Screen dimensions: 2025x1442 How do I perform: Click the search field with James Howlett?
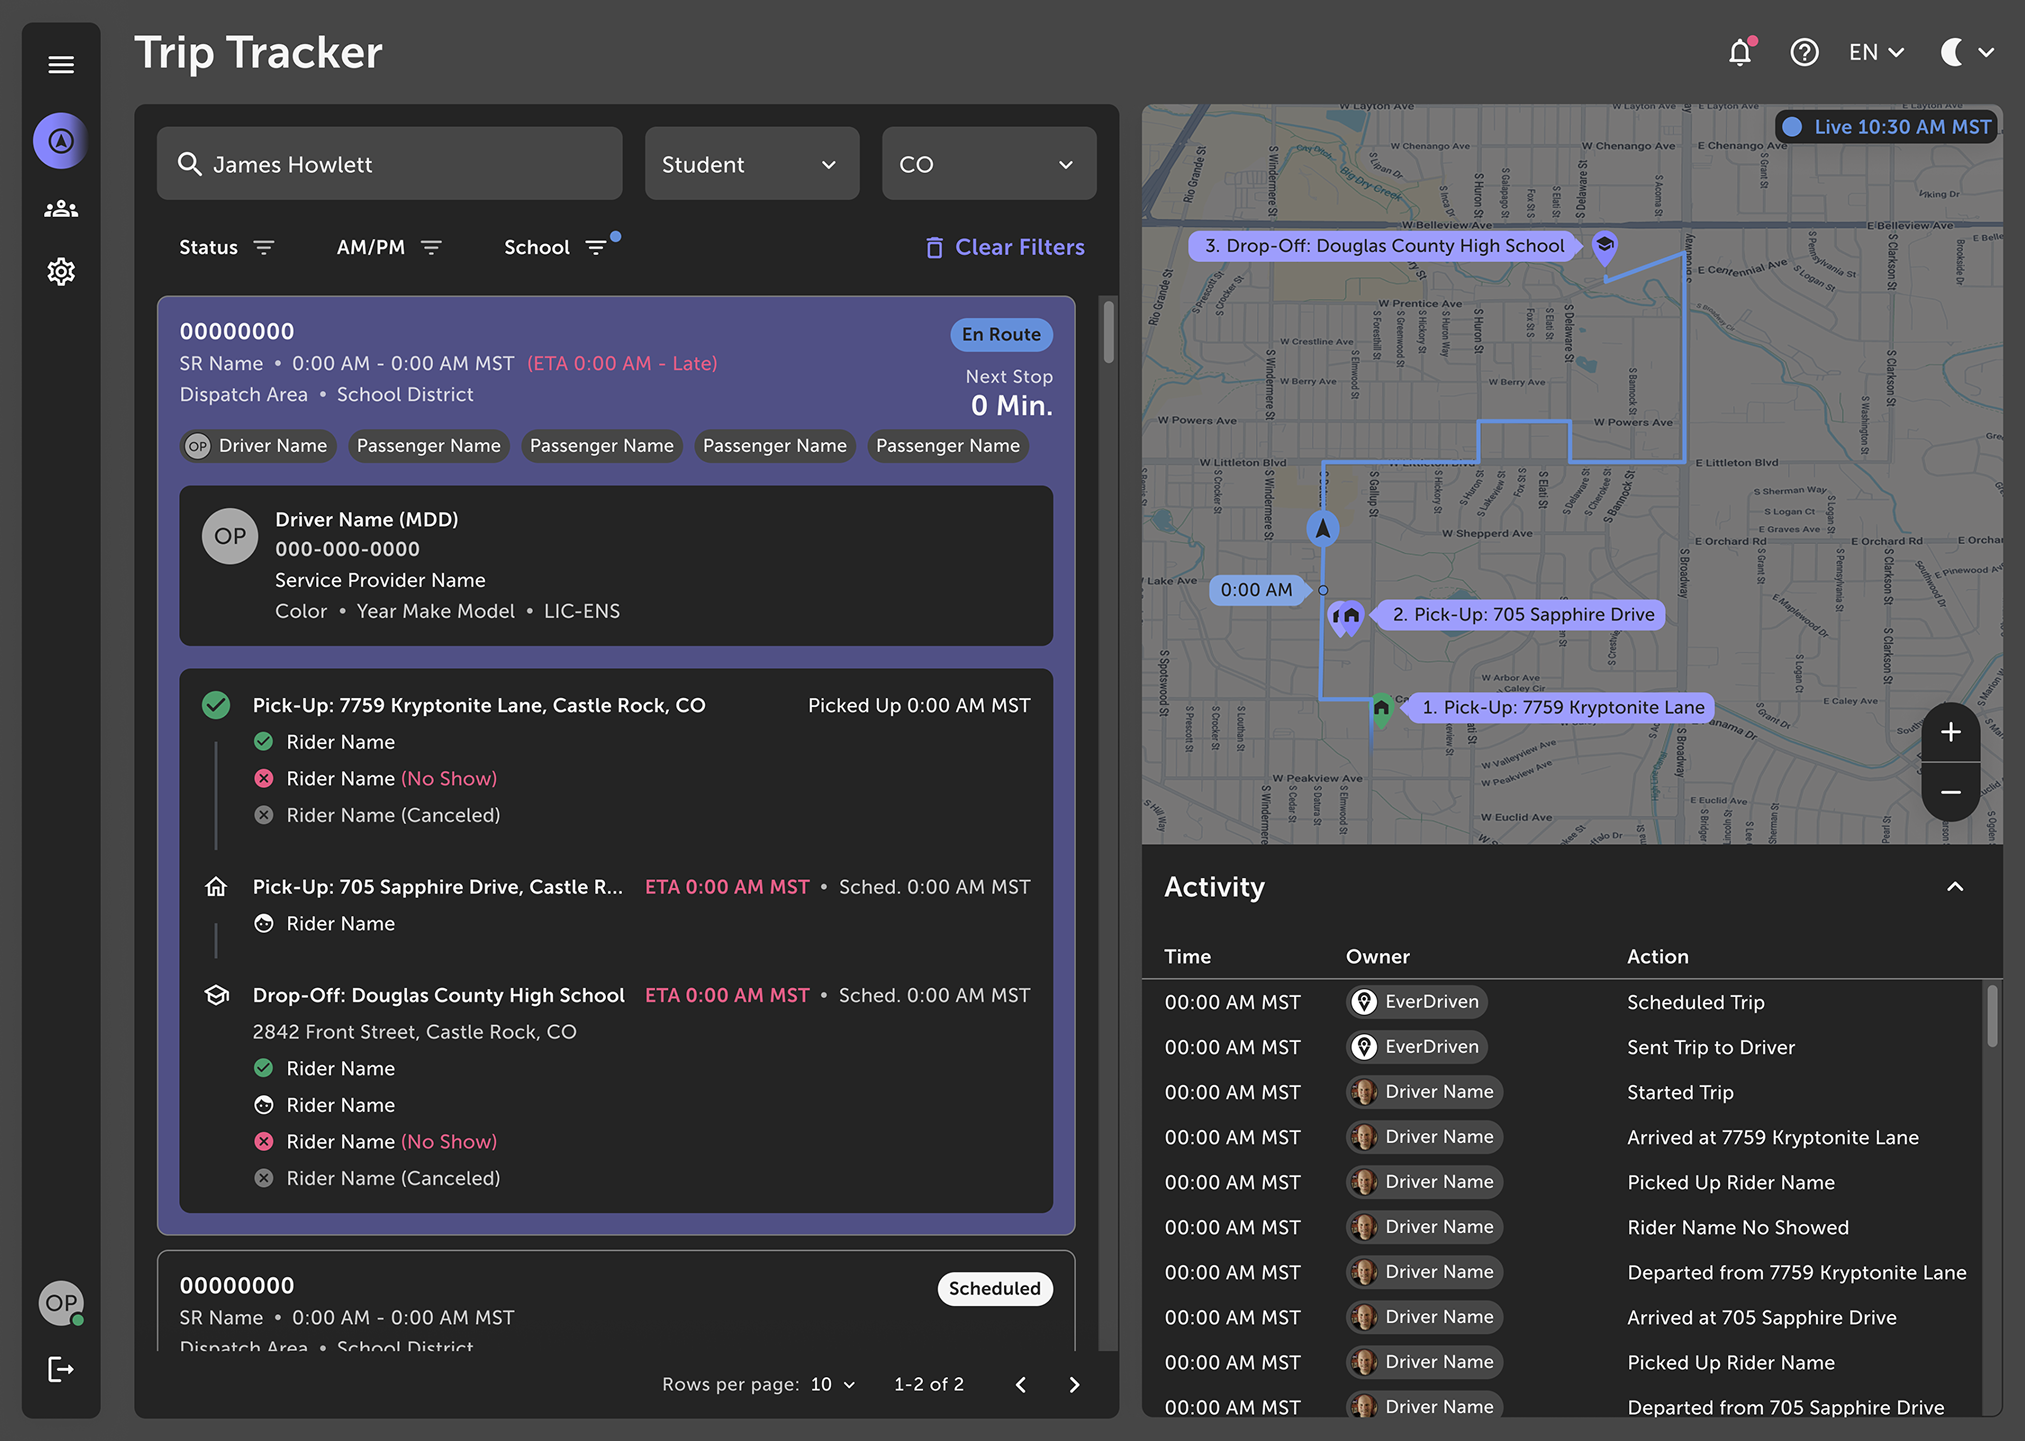(389, 164)
